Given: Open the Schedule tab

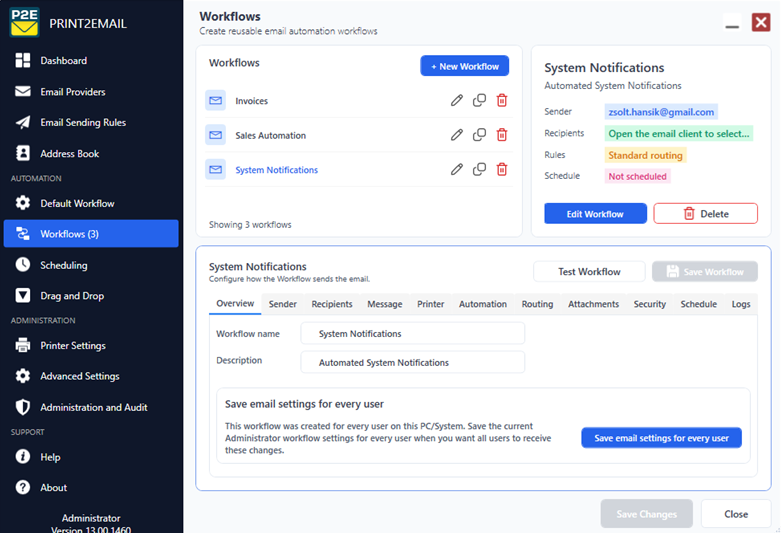Looking at the screenshot, I should pyautogui.click(x=698, y=304).
